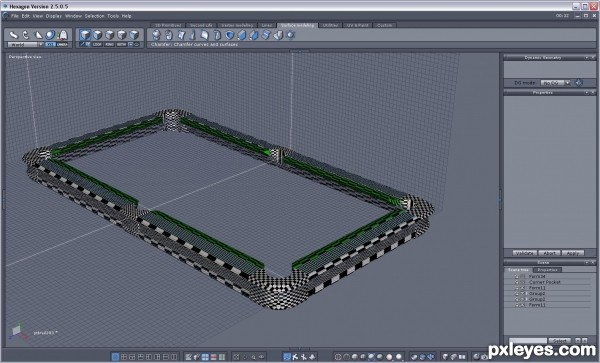Pick the first icon in the Surface modeling toolbar
The width and height of the screenshot is (600, 363).
[156, 35]
